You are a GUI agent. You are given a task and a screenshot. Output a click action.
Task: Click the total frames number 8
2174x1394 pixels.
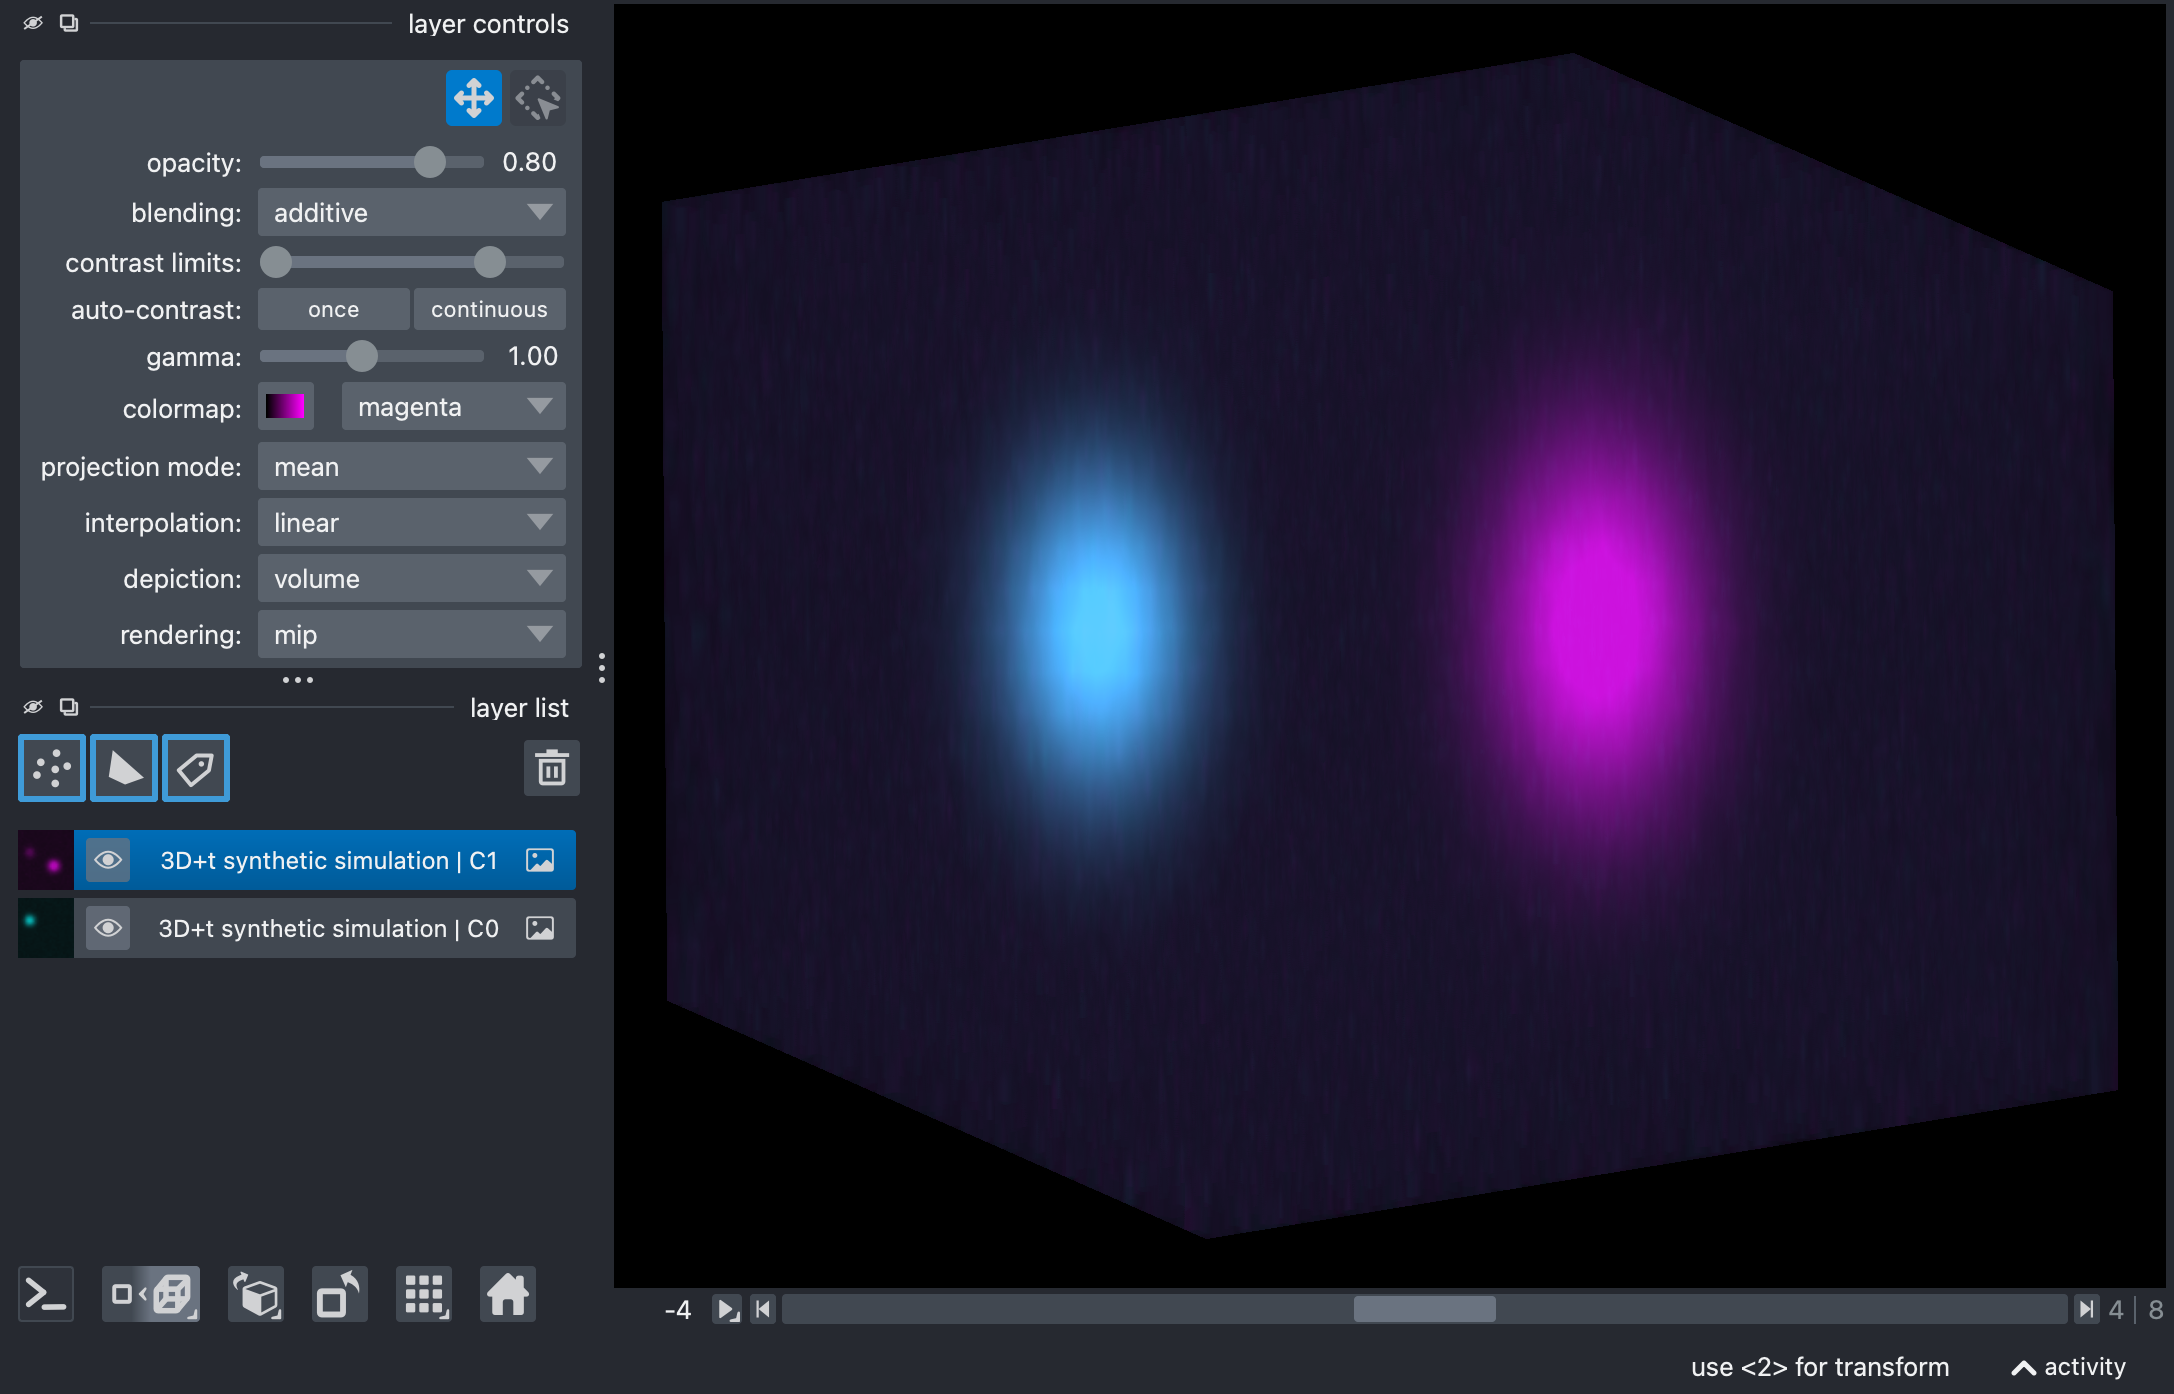[x=2156, y=1309]
